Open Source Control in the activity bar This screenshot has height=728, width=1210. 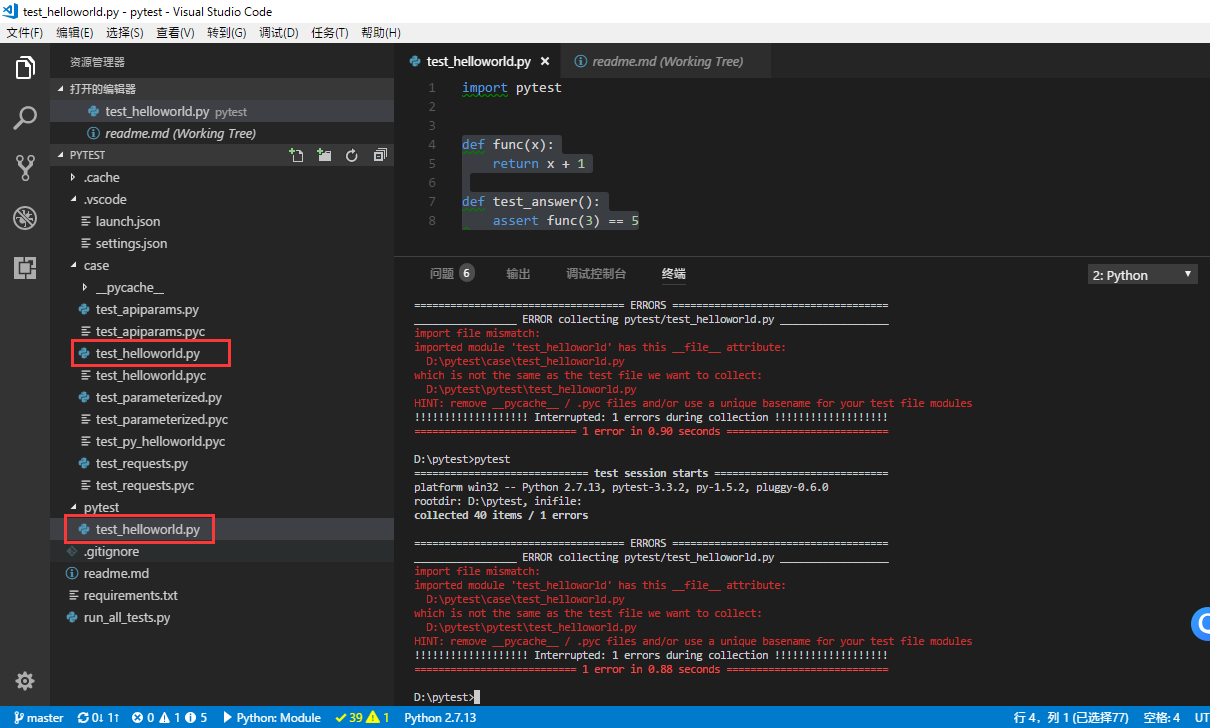pyautogui.click(x=24, y=169)
